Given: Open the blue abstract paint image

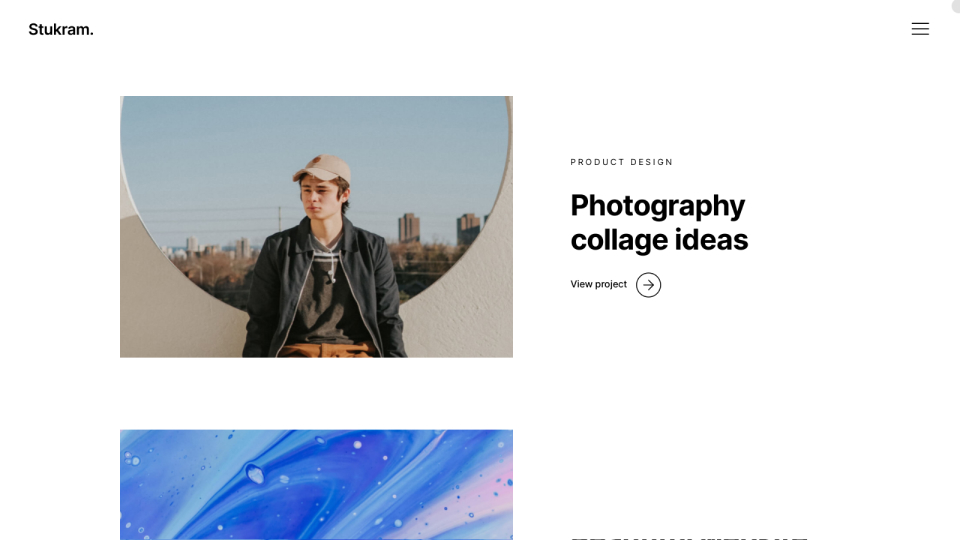Looking at the screenshot, I should point(316,484).
